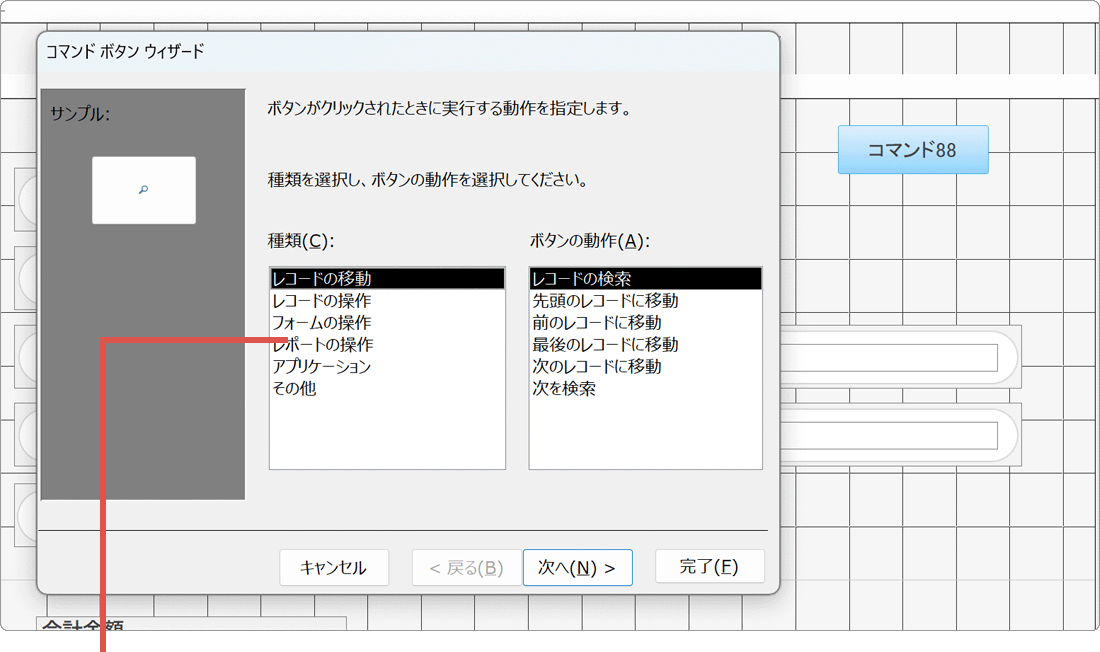
Task: Advance wizard with 次へ button
Action: pyautogui.click(x=578, y=567)
